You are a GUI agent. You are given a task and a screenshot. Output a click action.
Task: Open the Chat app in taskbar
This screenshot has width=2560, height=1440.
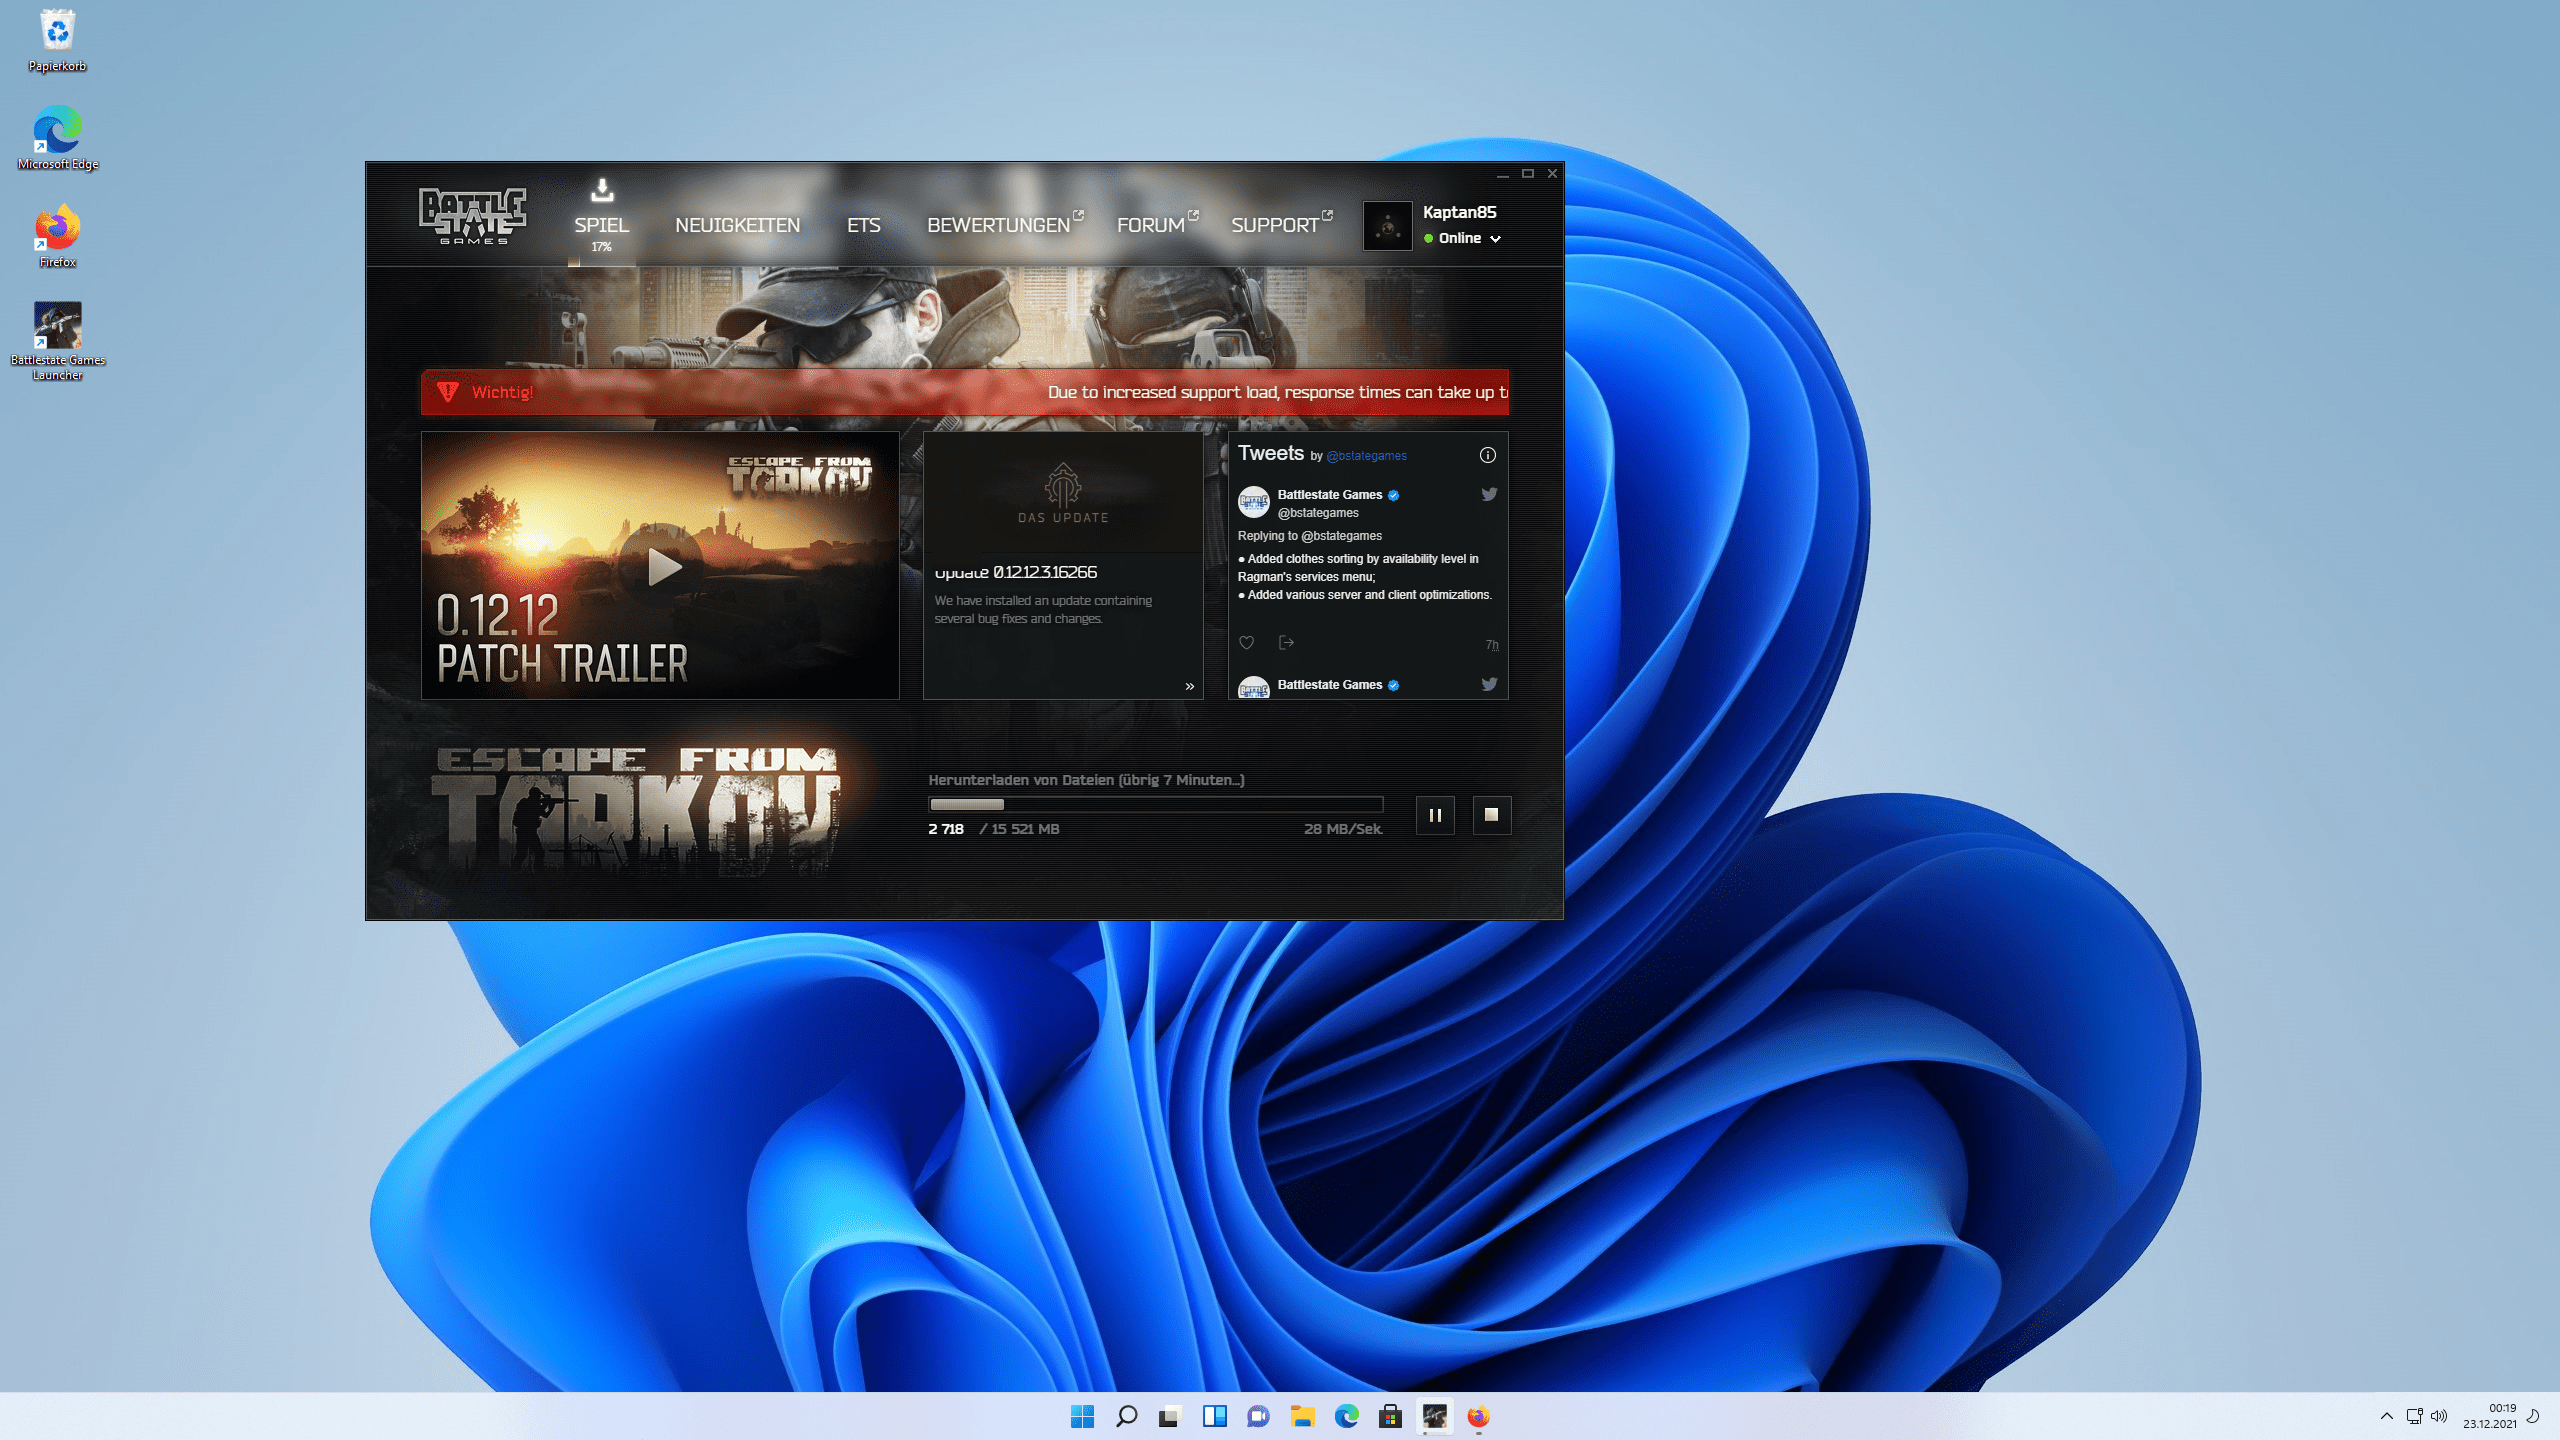[1258, 1416]
